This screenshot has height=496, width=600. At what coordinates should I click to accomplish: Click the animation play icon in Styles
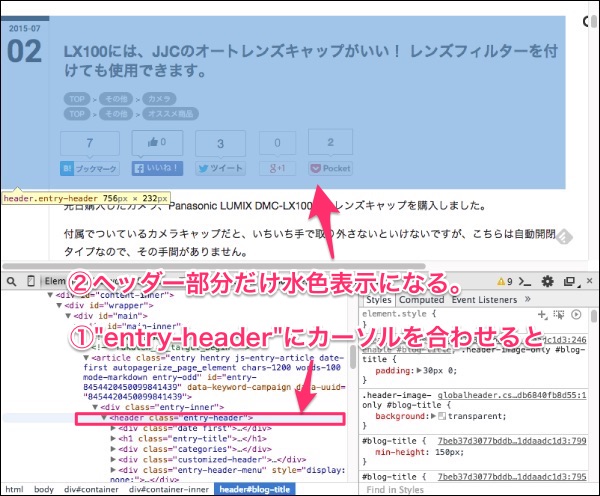[576, 315]
